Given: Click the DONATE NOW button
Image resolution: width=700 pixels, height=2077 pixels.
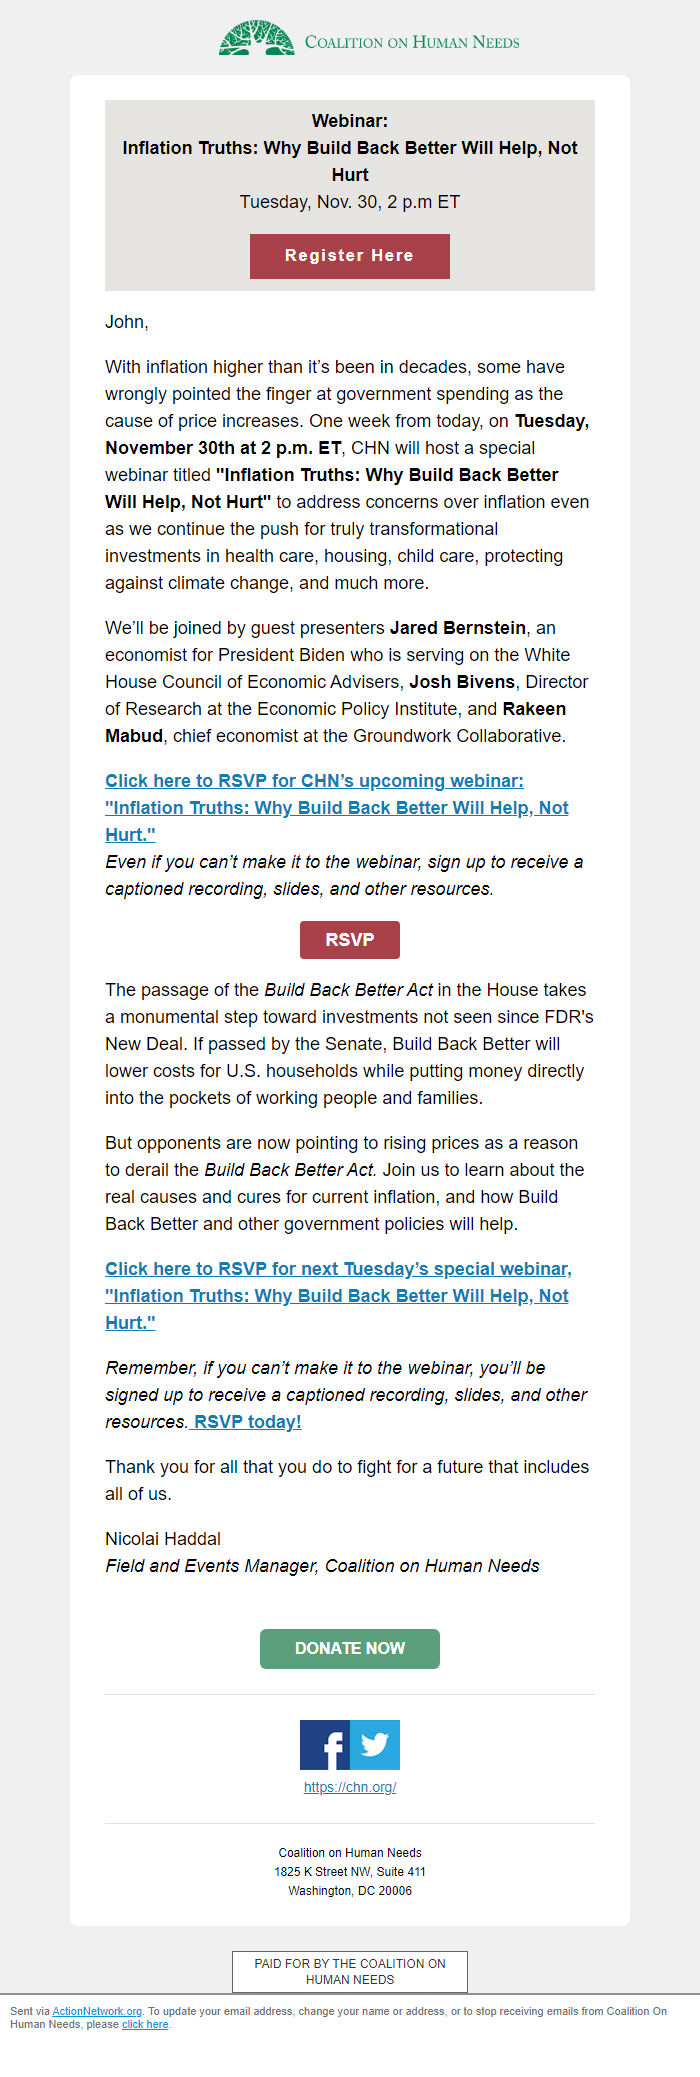Looking at the screenshot, I should point(349,1648).
